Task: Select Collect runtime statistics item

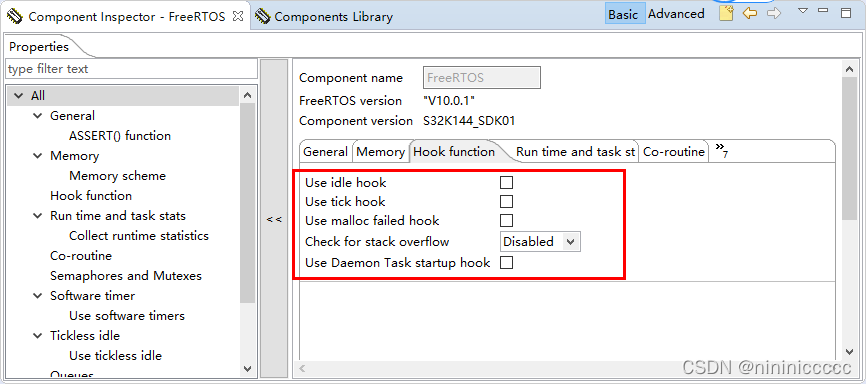Action: pyautogui.click(x=139, y=236)
